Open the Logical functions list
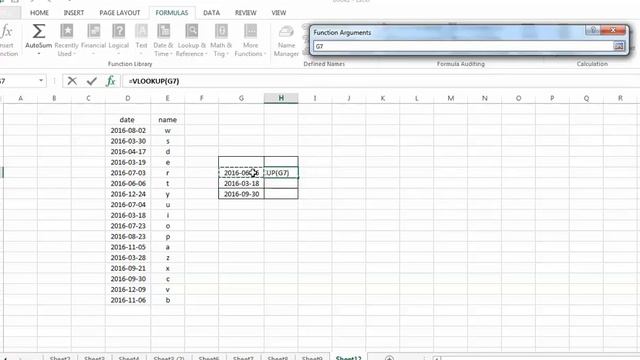640x360 pixels. point(119,40)
